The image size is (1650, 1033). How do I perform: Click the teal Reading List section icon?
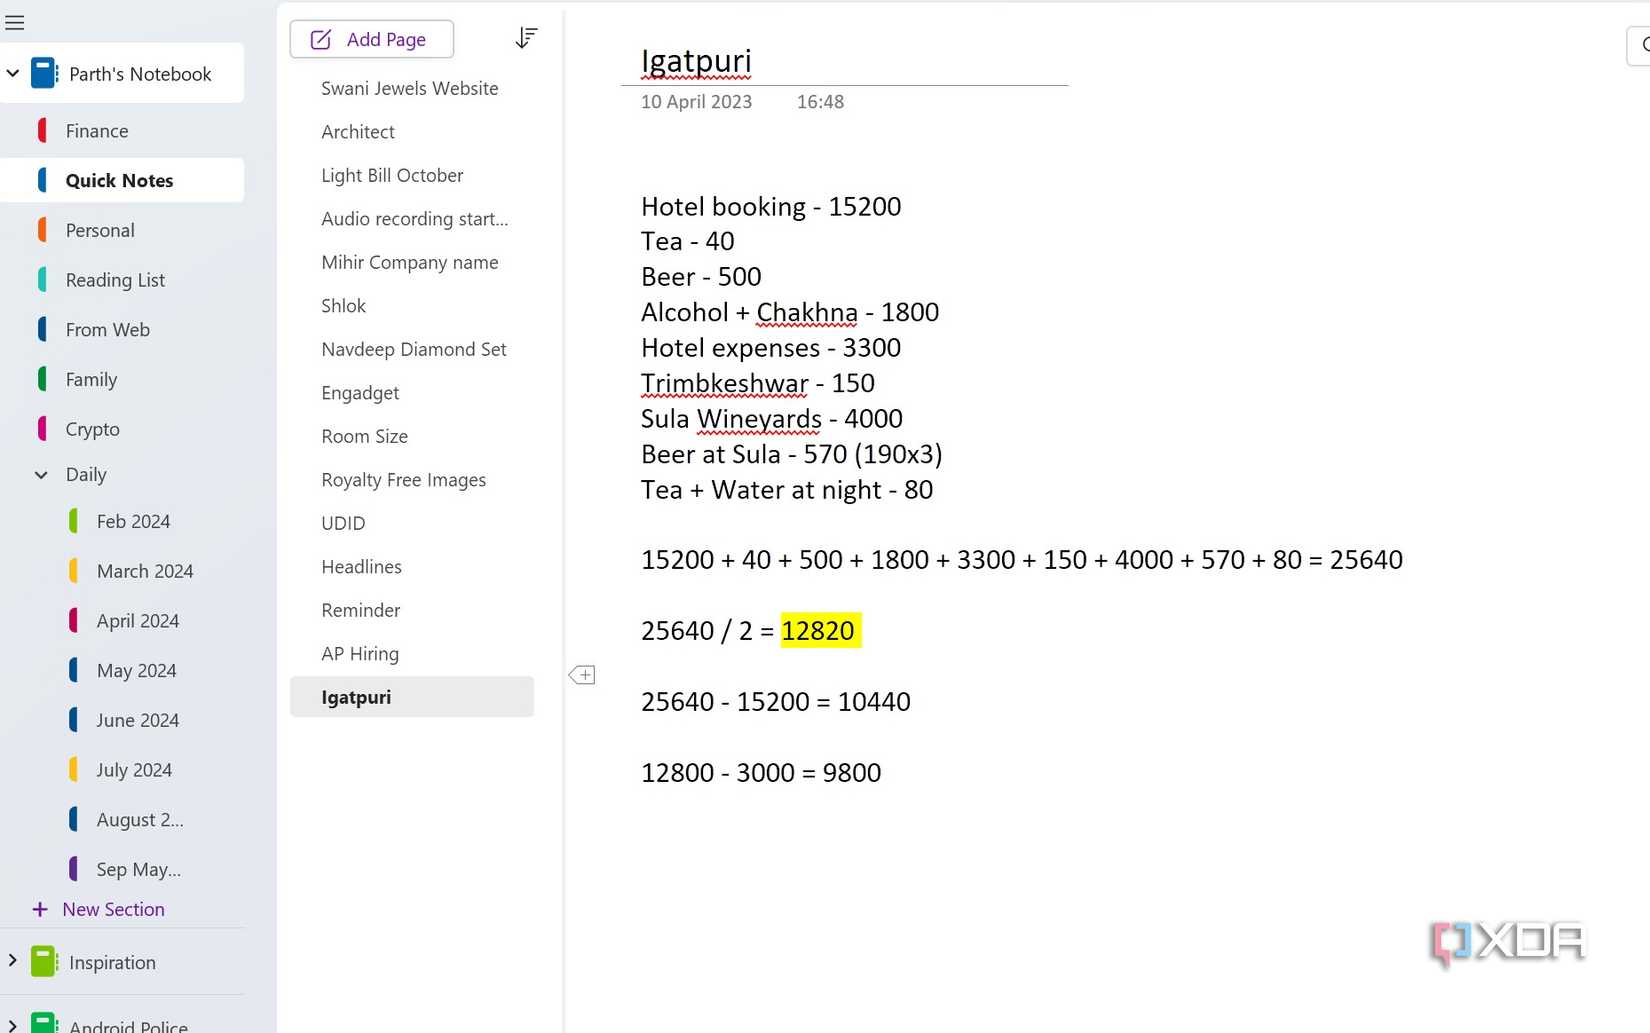42,279
